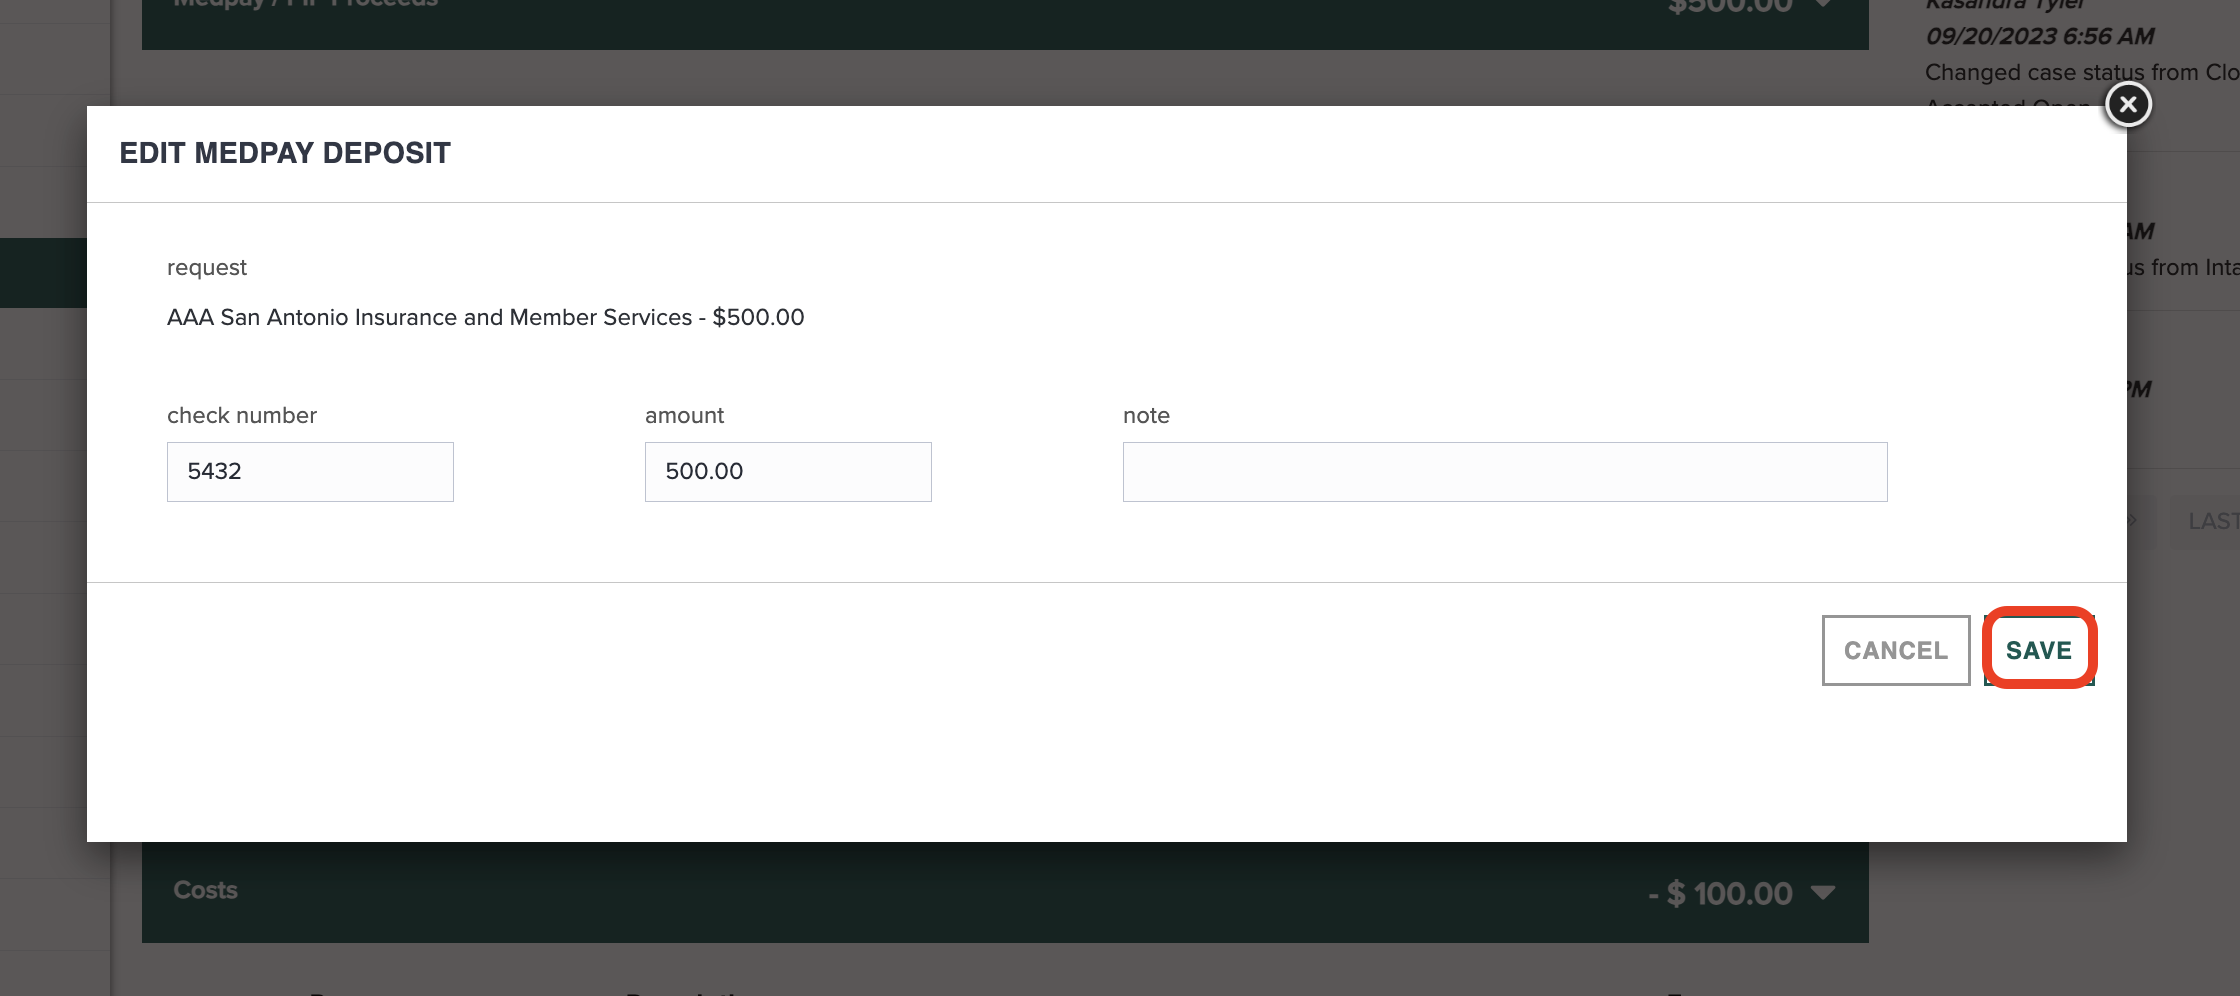This screenshot has width=2240, height=996.
Task: Click the EDIT MEDPAY DEPOSIT title
Action: 285,153
